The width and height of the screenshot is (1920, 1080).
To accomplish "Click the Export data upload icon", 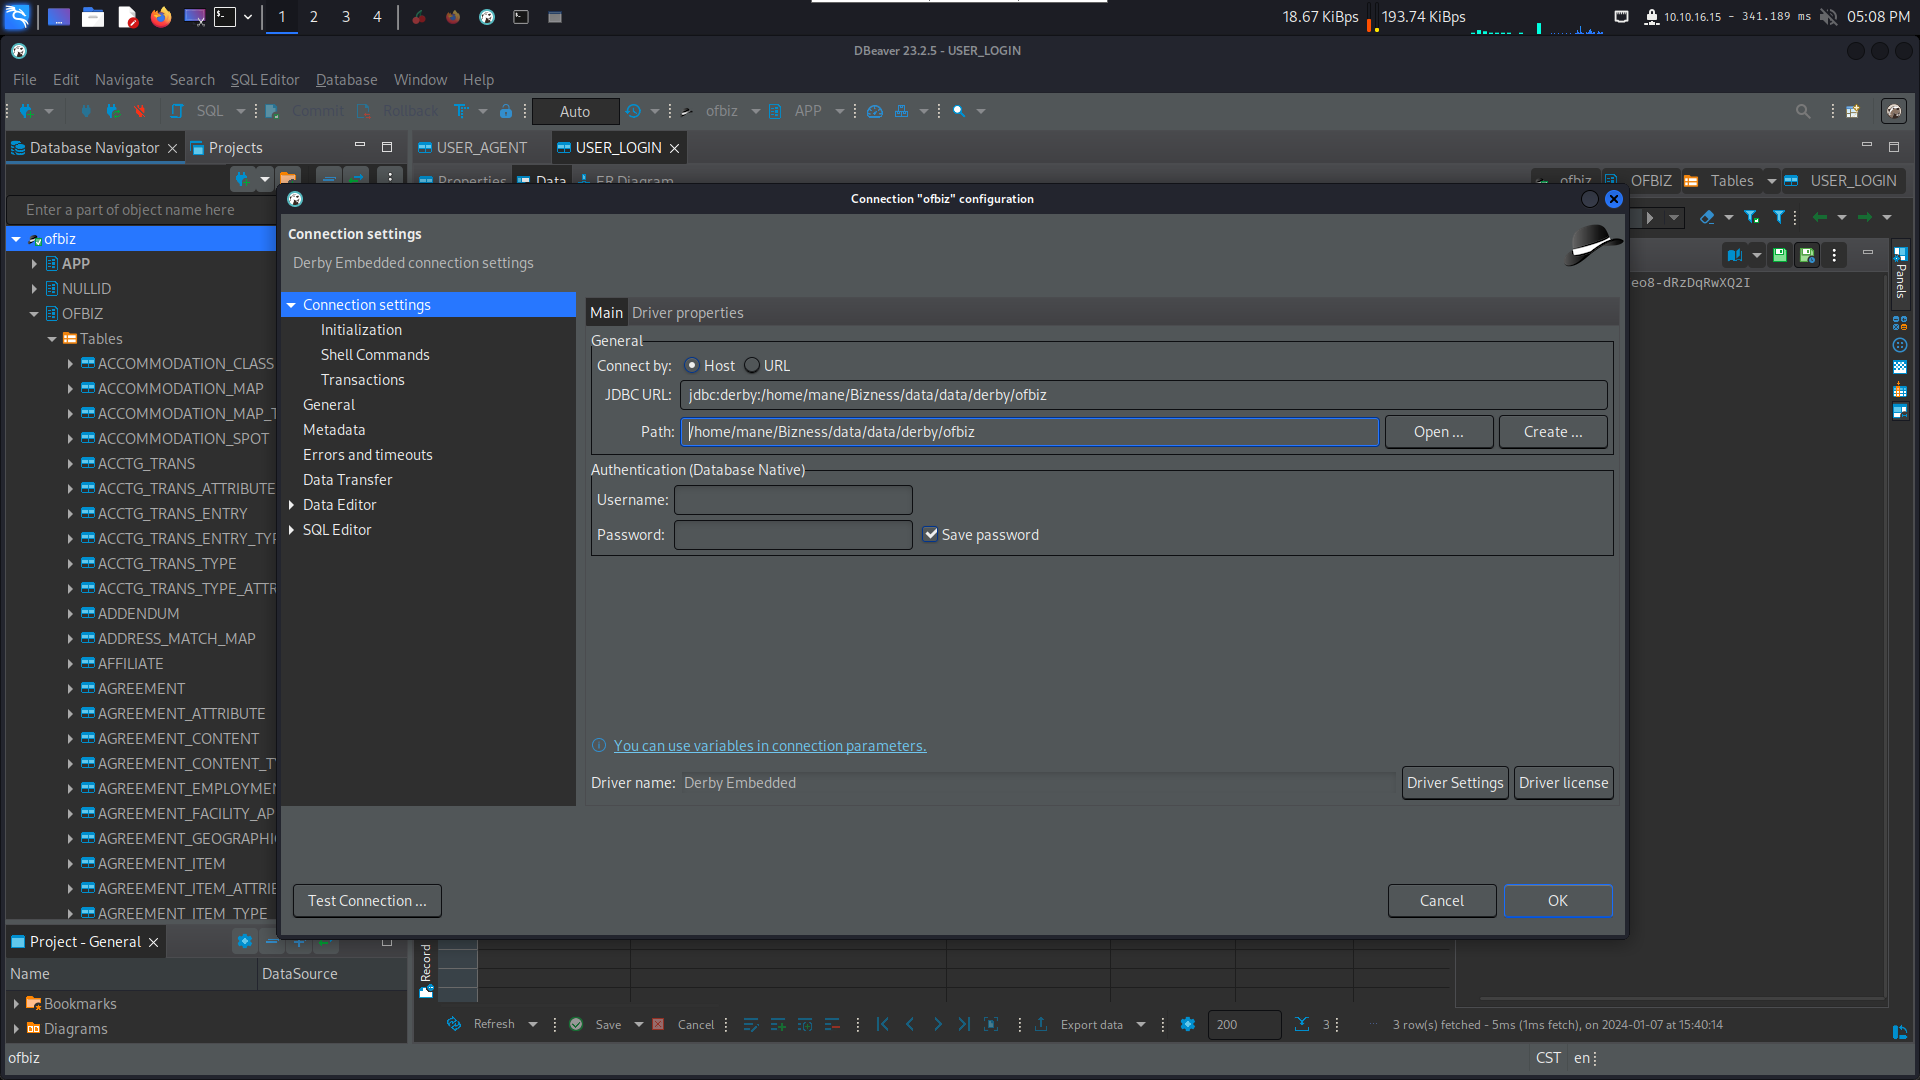I will coord(1041,1024).
